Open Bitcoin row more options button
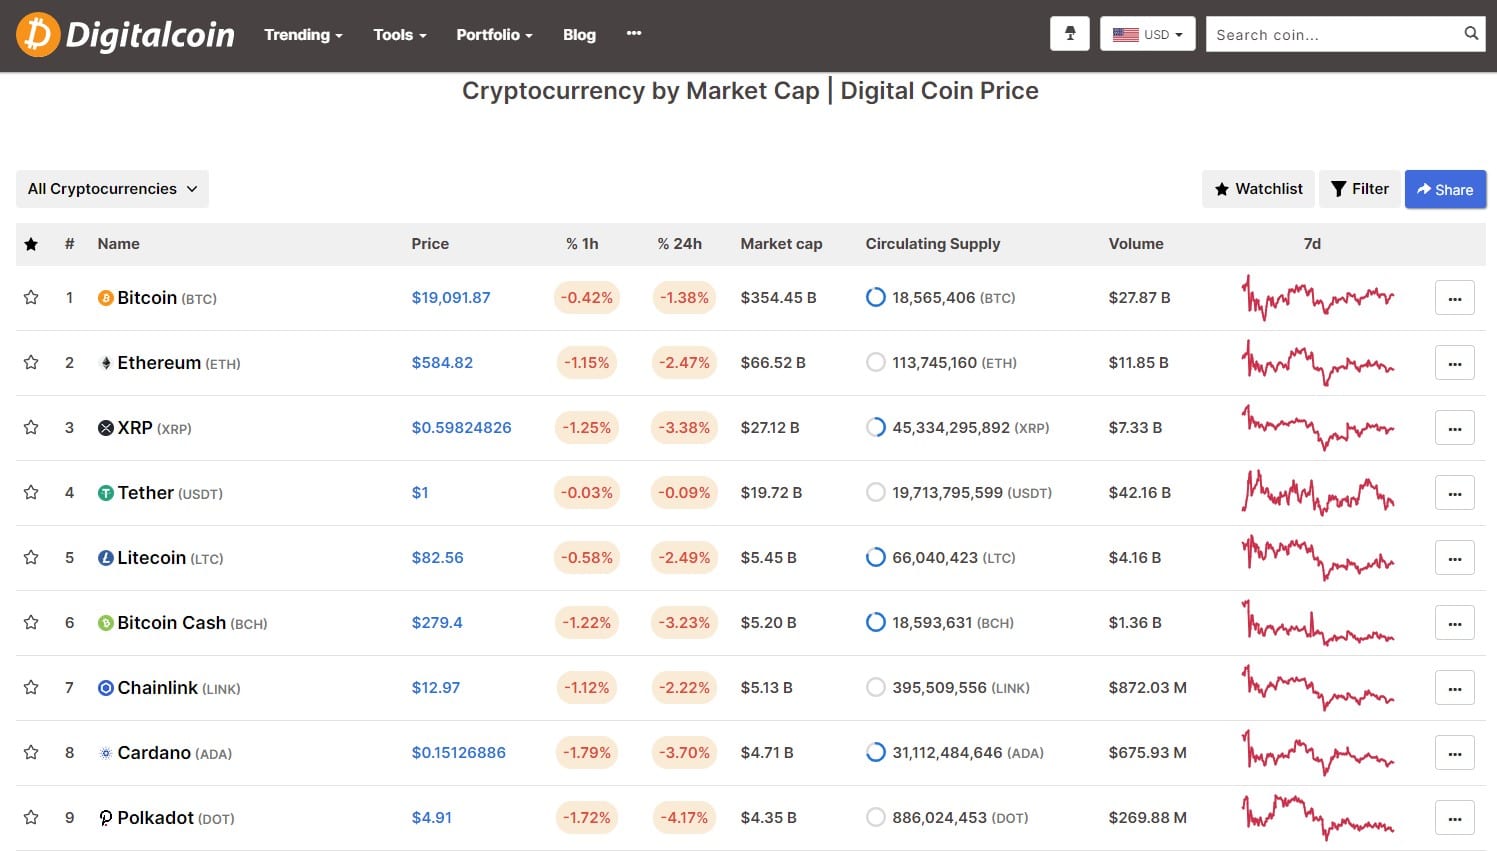The image size is (1497, 852). (1455, 298)
